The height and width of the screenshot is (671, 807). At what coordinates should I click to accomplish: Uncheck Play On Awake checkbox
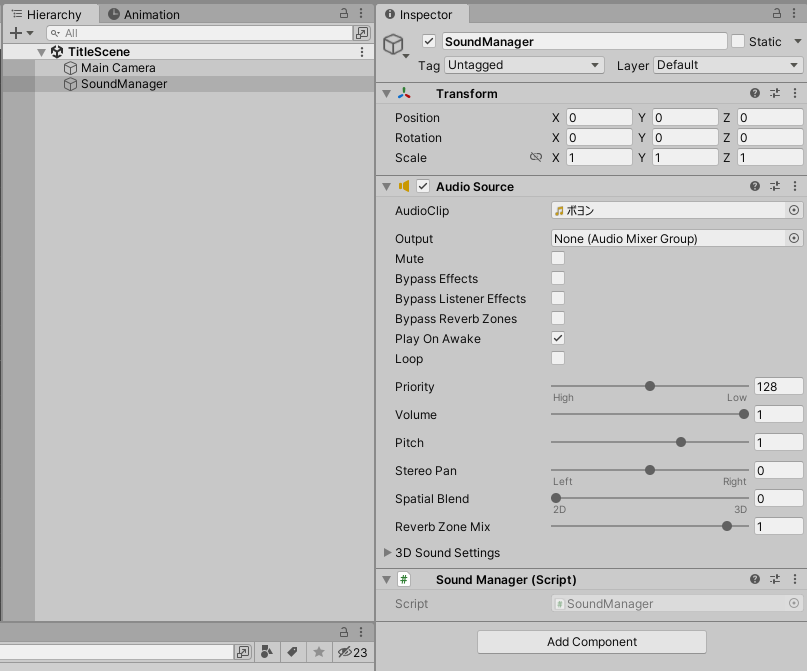point(557,338)
